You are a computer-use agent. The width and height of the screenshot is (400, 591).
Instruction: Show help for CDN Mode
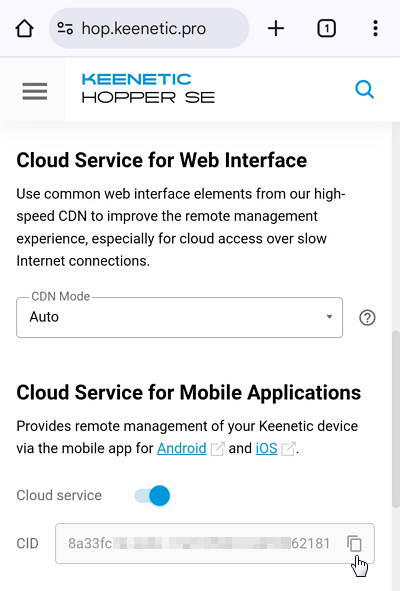(x=367, y=318)
